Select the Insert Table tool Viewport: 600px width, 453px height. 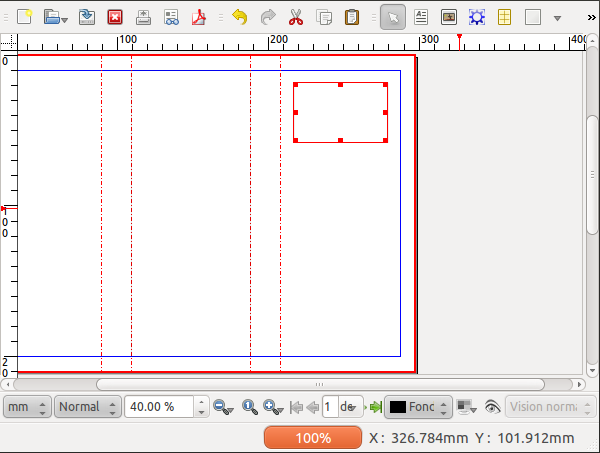point(505,17)
